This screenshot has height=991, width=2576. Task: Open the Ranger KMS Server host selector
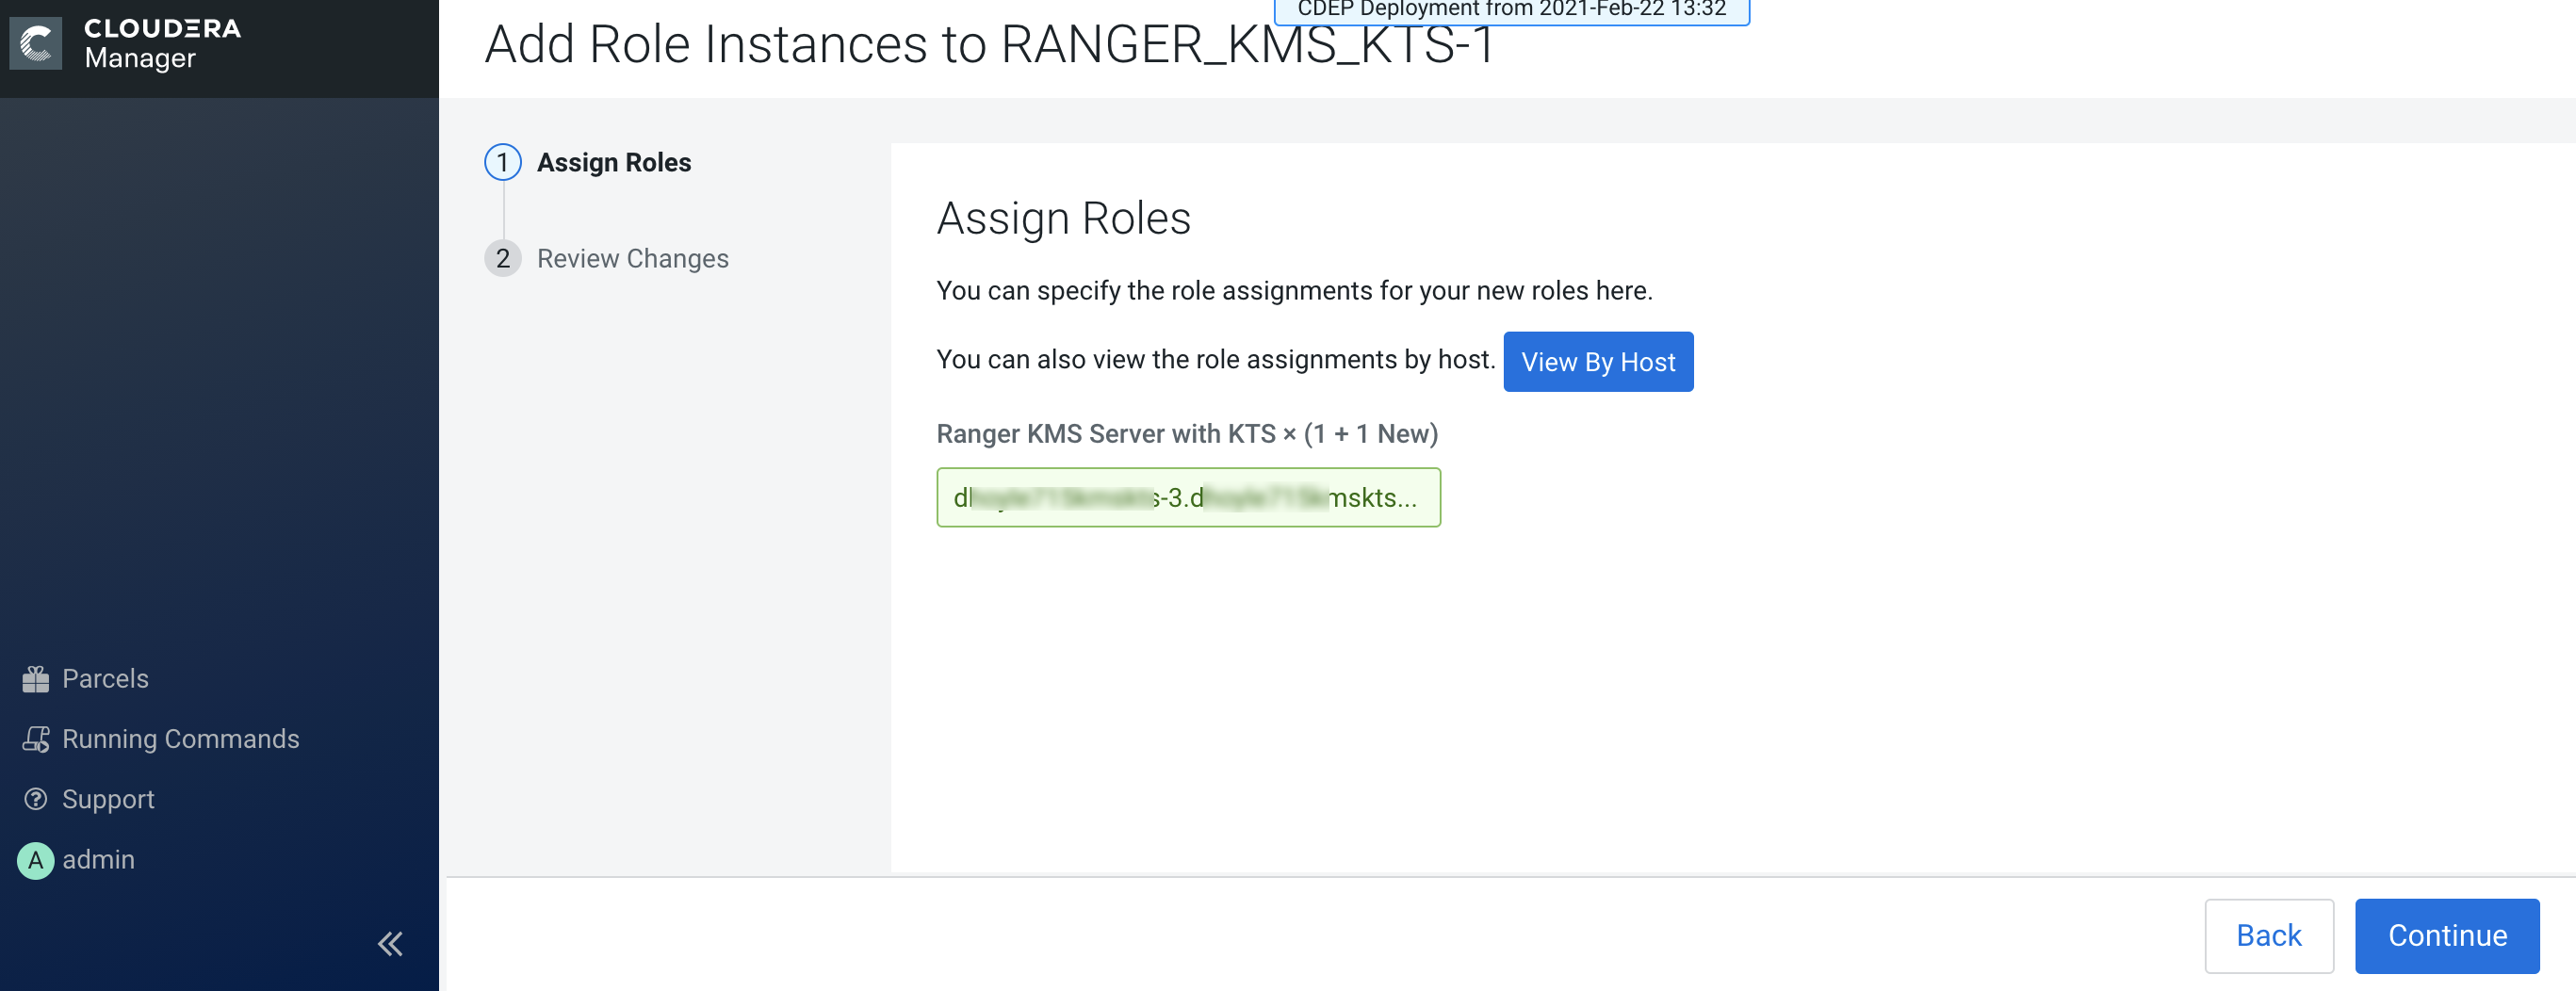point(1187,497)
